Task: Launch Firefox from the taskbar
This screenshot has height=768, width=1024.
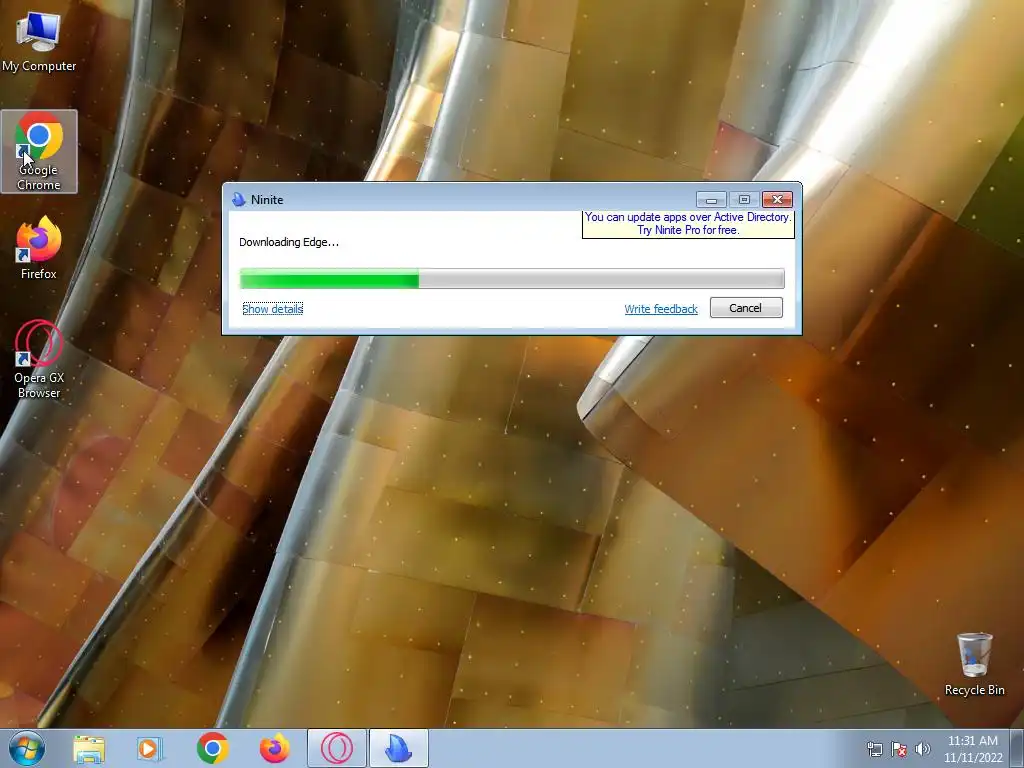Action: click(274, 748)
